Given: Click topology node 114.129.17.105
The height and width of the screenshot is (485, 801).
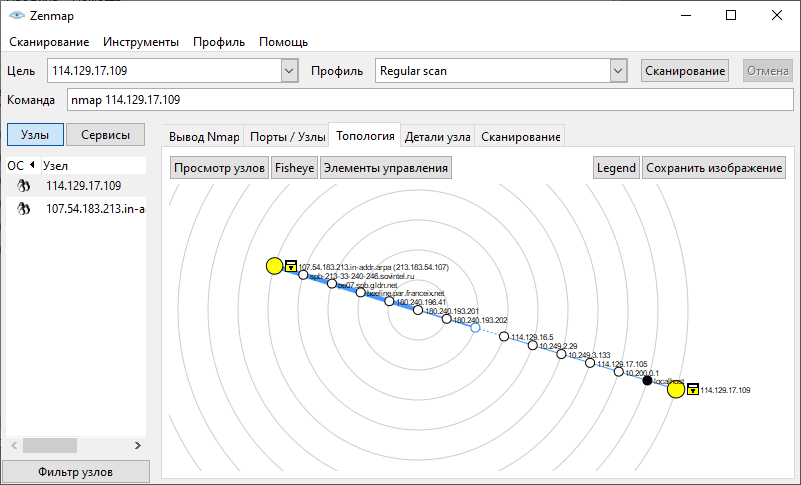Looking at the screenshot, I should click(x=590, y=363).
